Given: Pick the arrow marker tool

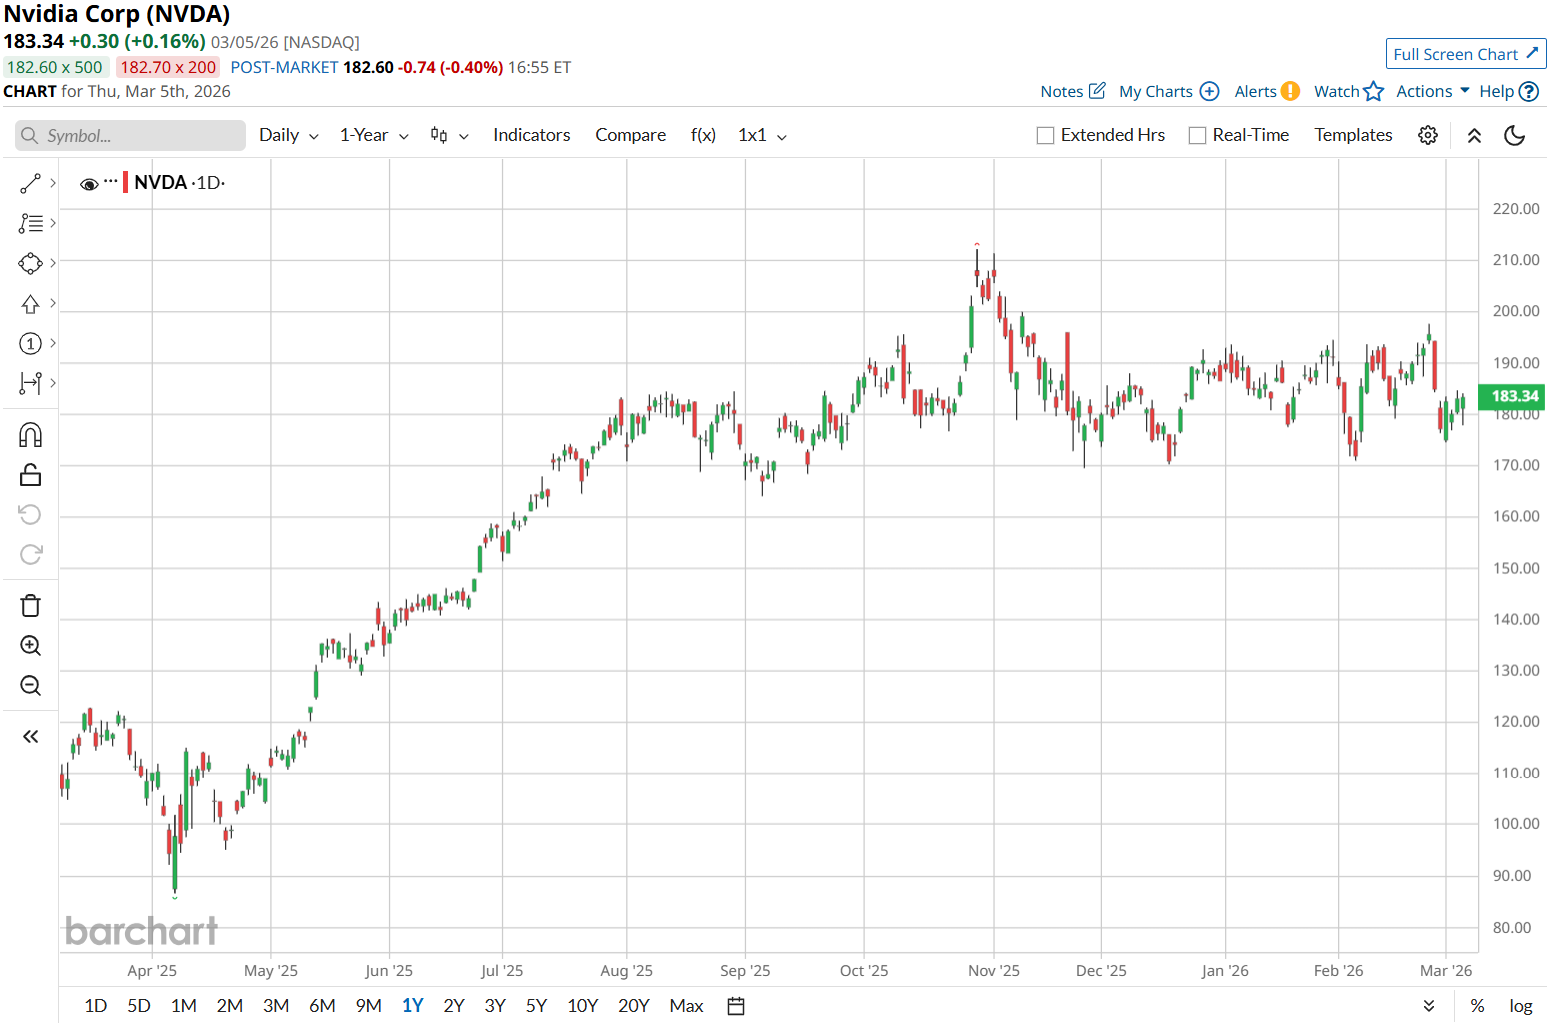Looking at the screenshot, I should pos(30,303).
